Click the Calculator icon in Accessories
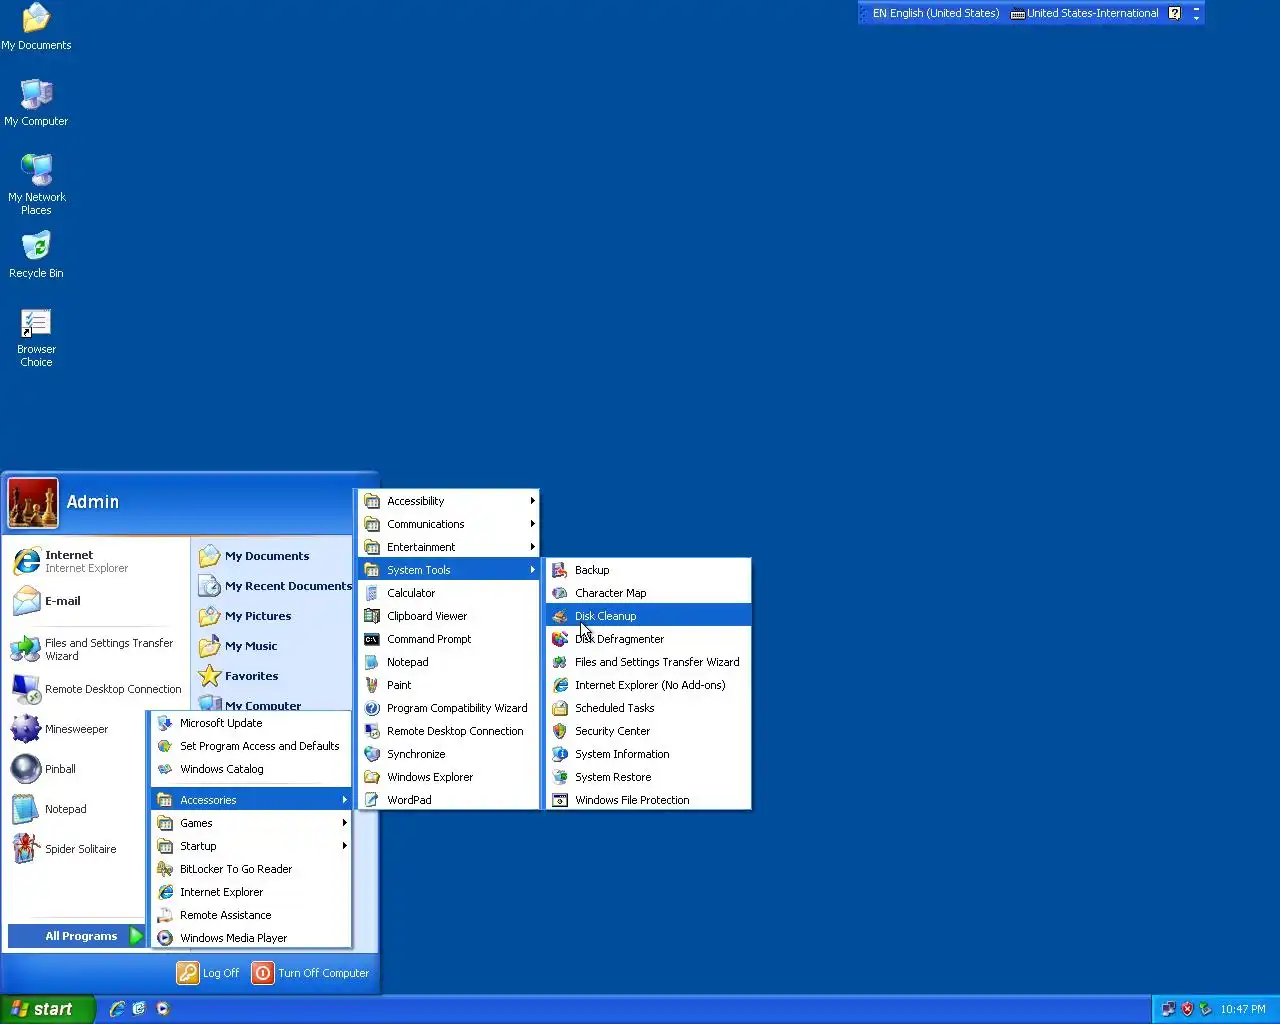Image resolution: width=1280 pixels, height=1024 pixels. pos(372,593)
